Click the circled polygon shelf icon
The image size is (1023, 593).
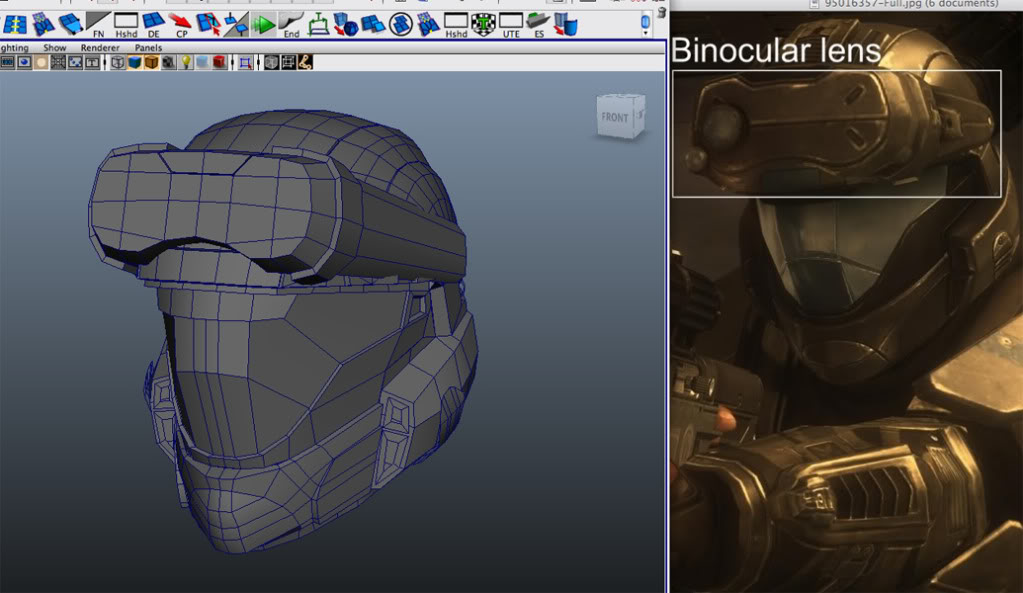401,25
